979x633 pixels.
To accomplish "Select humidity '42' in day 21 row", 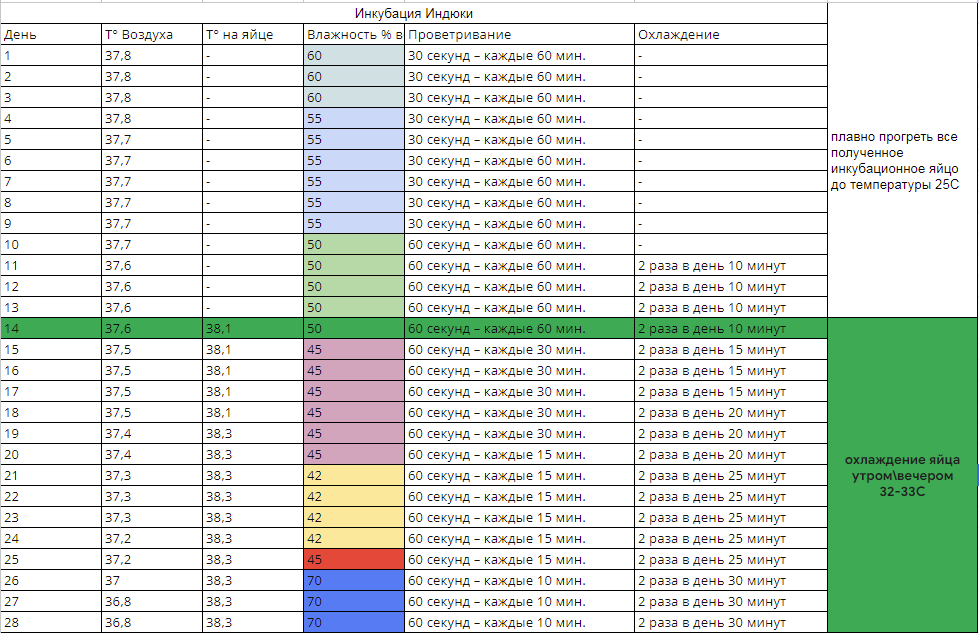I will click(x=354, y=476).
